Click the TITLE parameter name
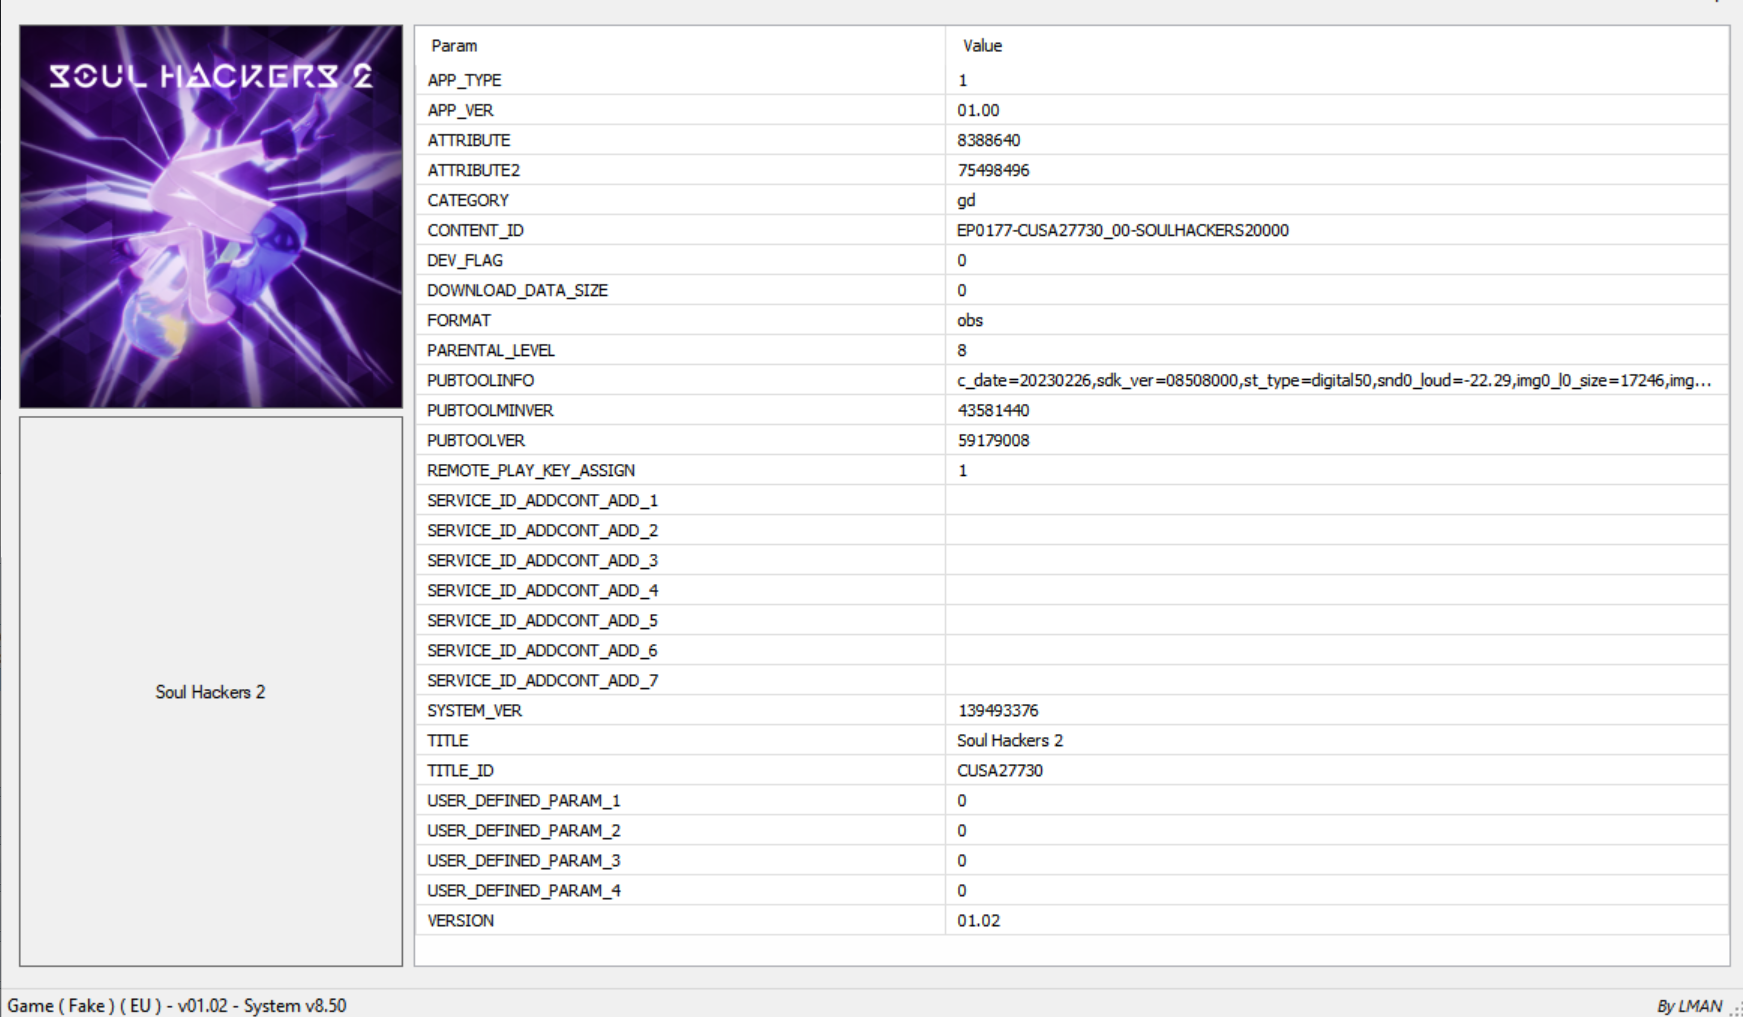Viewport: 1743px width, 1017px height. [447, 740]
